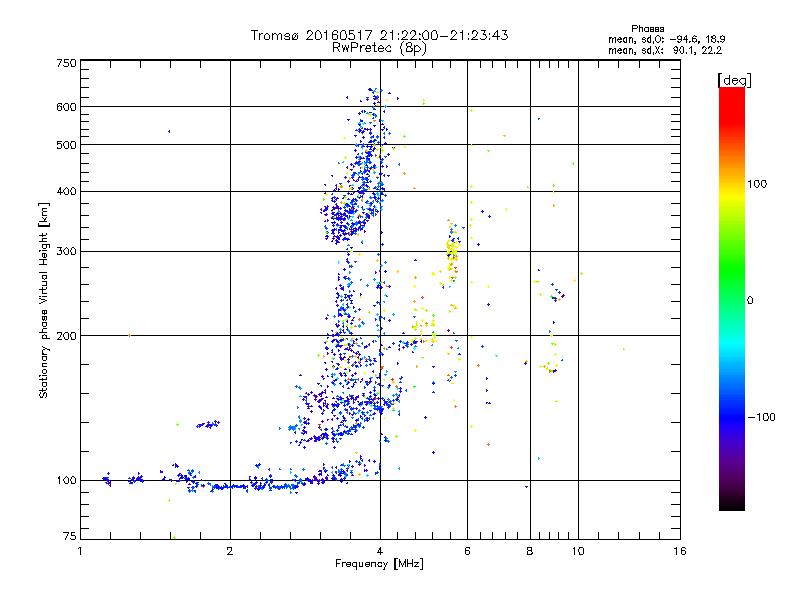Click the y-axis tick label "200"

66,336
